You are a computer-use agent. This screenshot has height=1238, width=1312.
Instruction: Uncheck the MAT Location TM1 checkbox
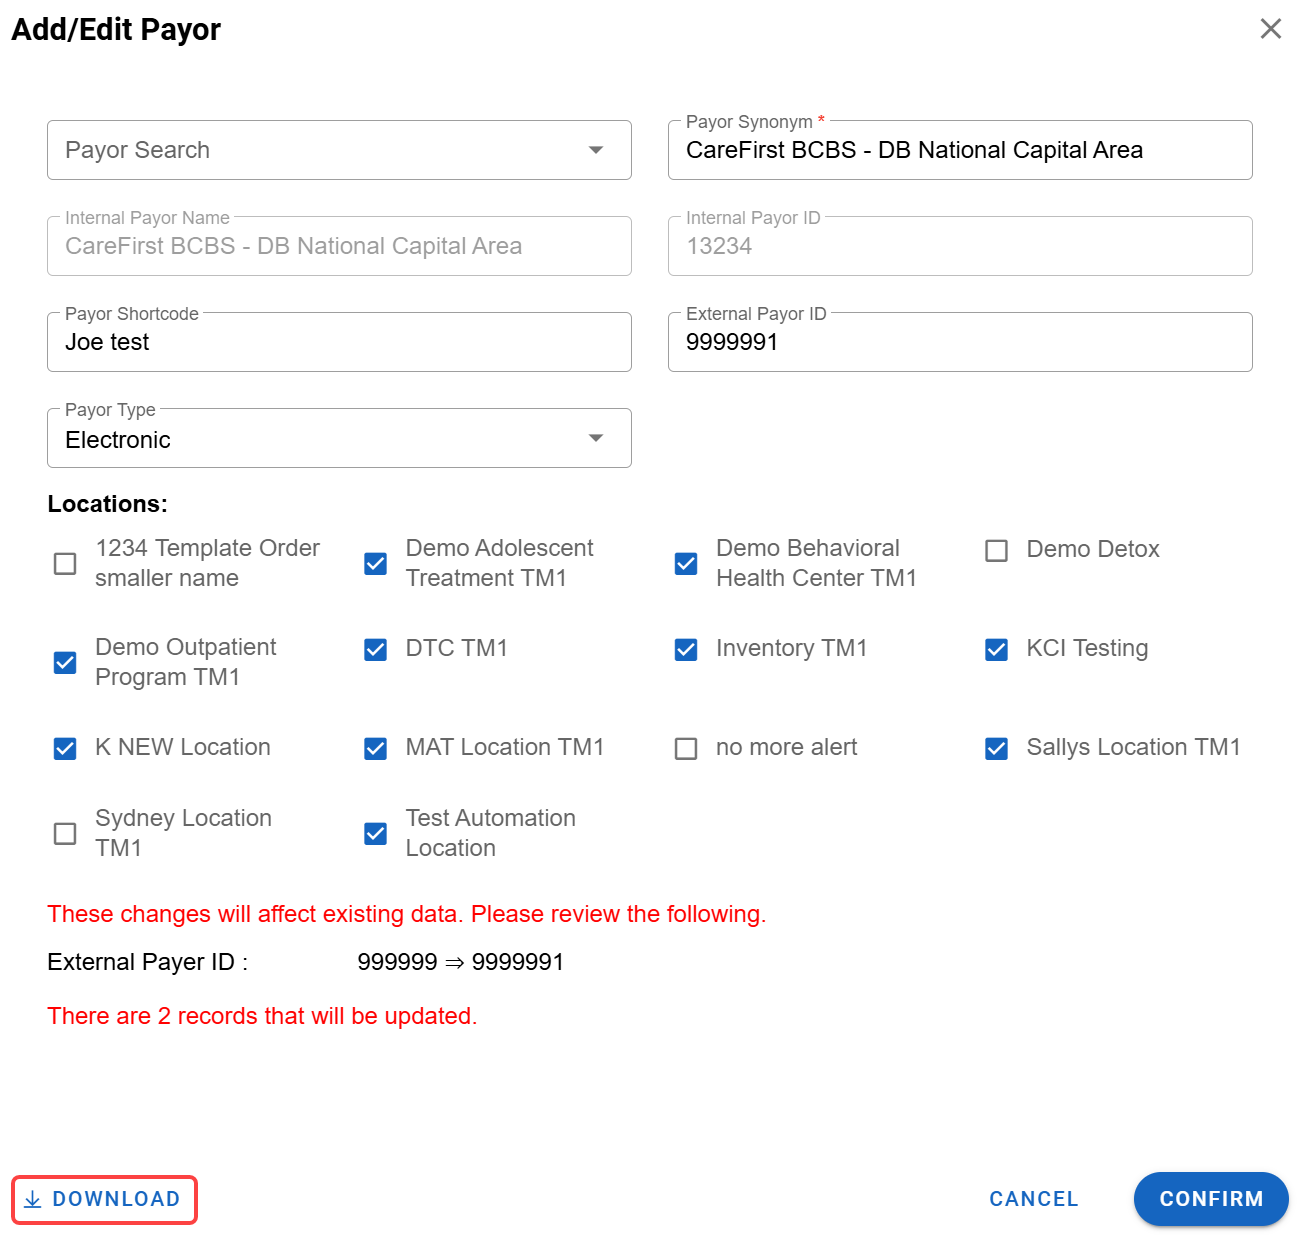[376, 748]
